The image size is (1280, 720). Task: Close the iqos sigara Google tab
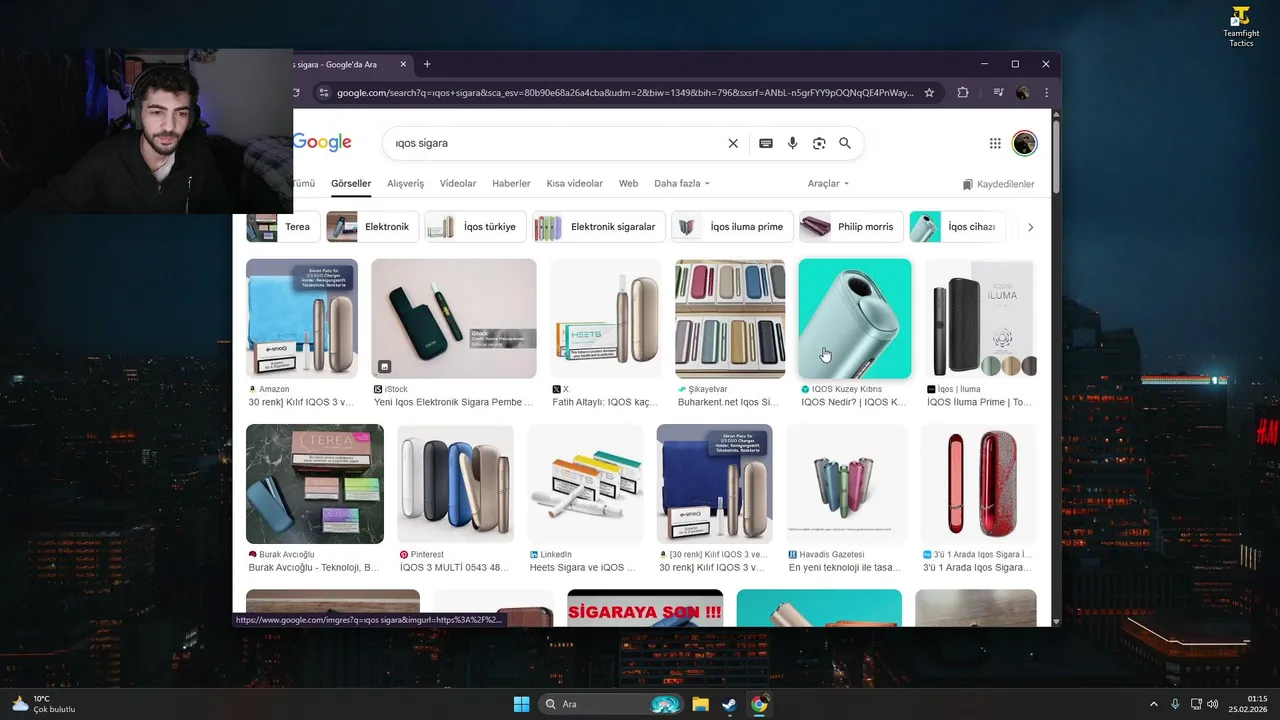(404, 64)
